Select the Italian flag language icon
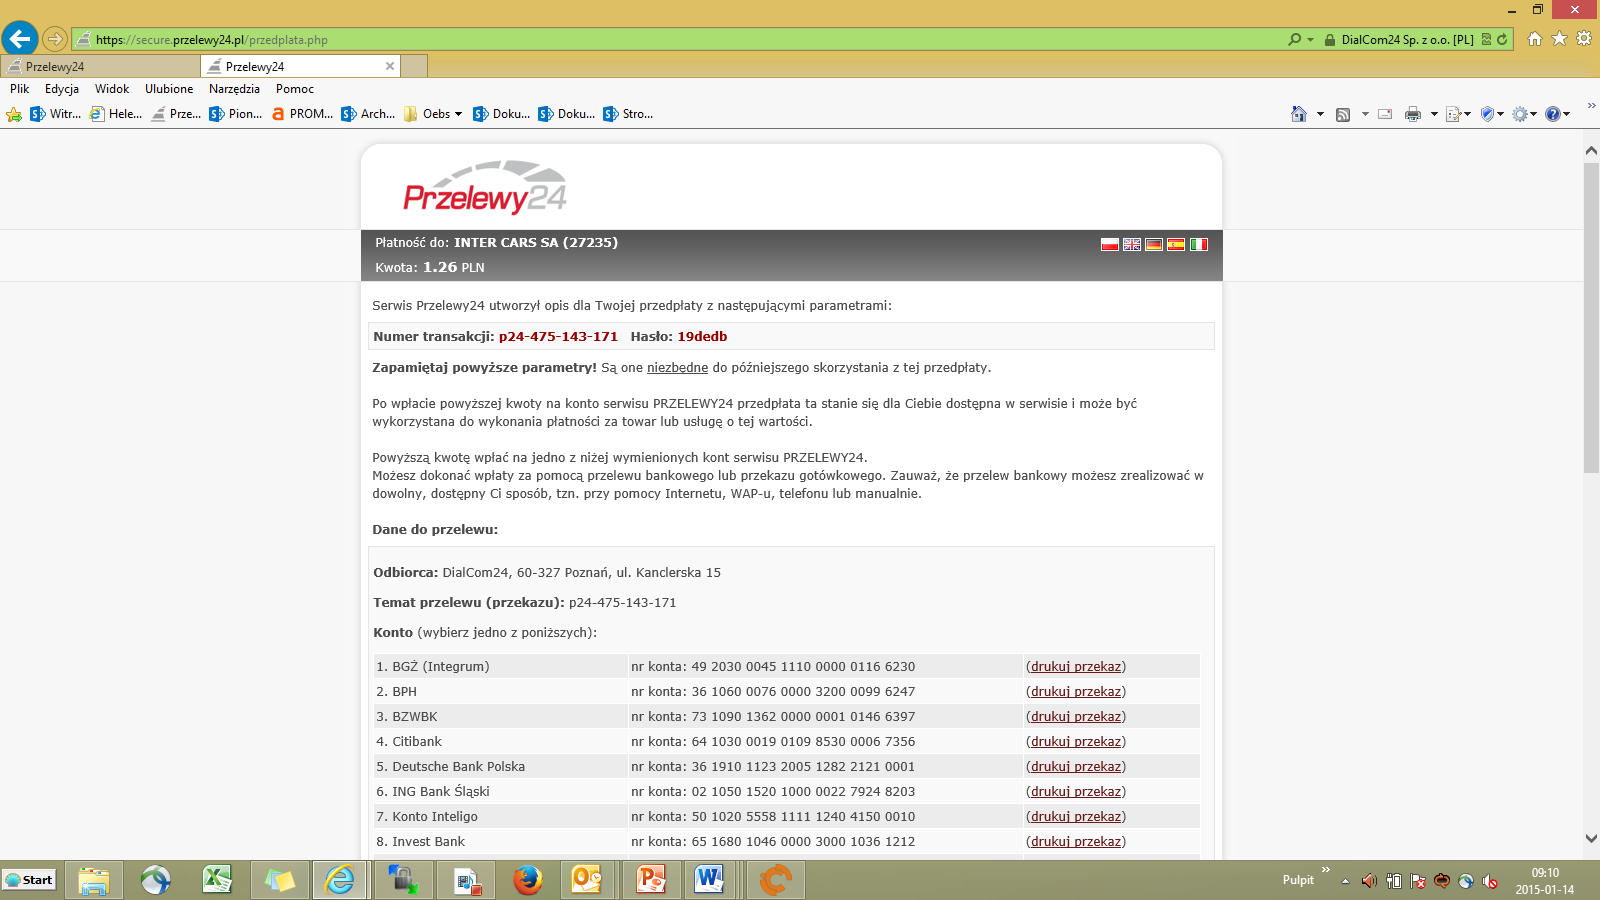Screen dimensions: 1600x900 (x=1199, y=244)
